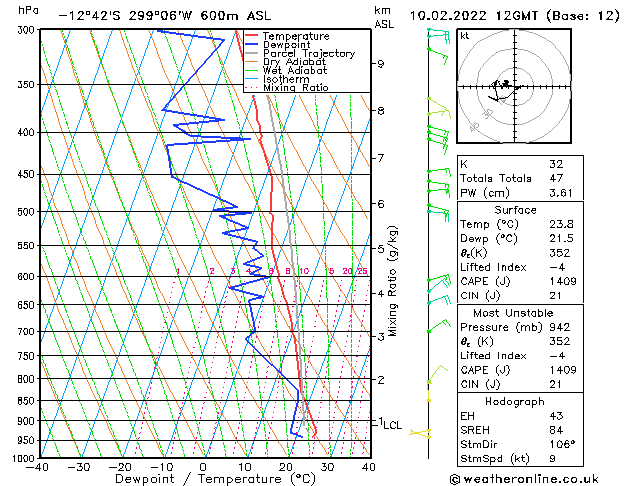Screen dimensions: 629x486
Task: Click the "Parcel Trajectory" legend entry
Action: [309, 53]
